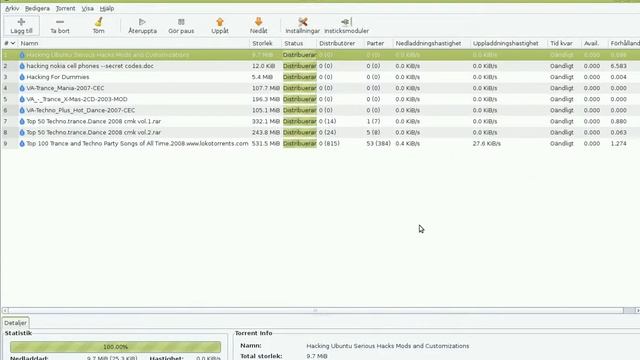Click the 332.1 MiB size cell
Viewport: 640px width, 360px height.
266,121
